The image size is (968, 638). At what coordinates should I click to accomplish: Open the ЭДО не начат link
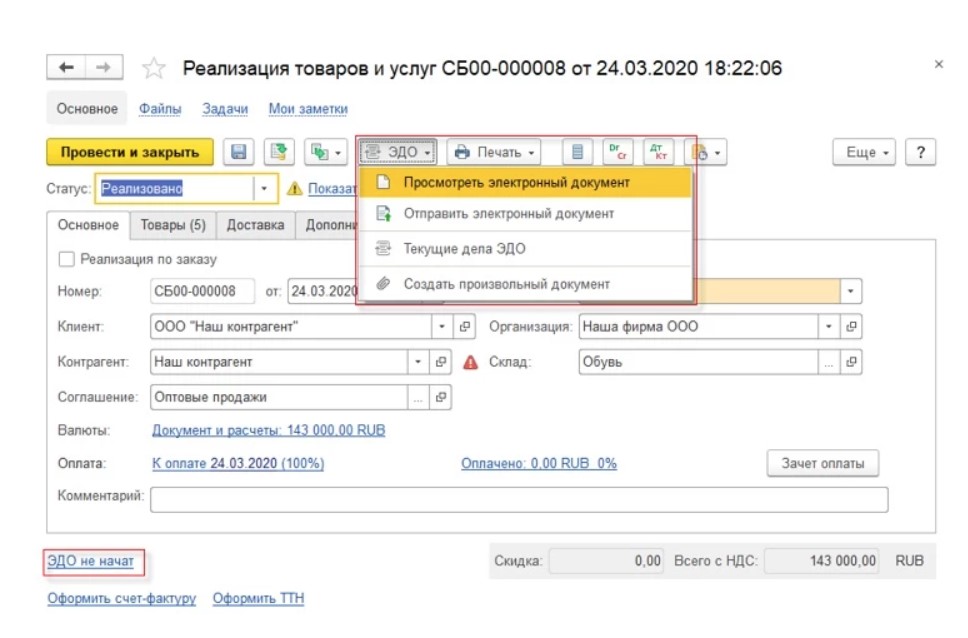click(x=91, y=561)
